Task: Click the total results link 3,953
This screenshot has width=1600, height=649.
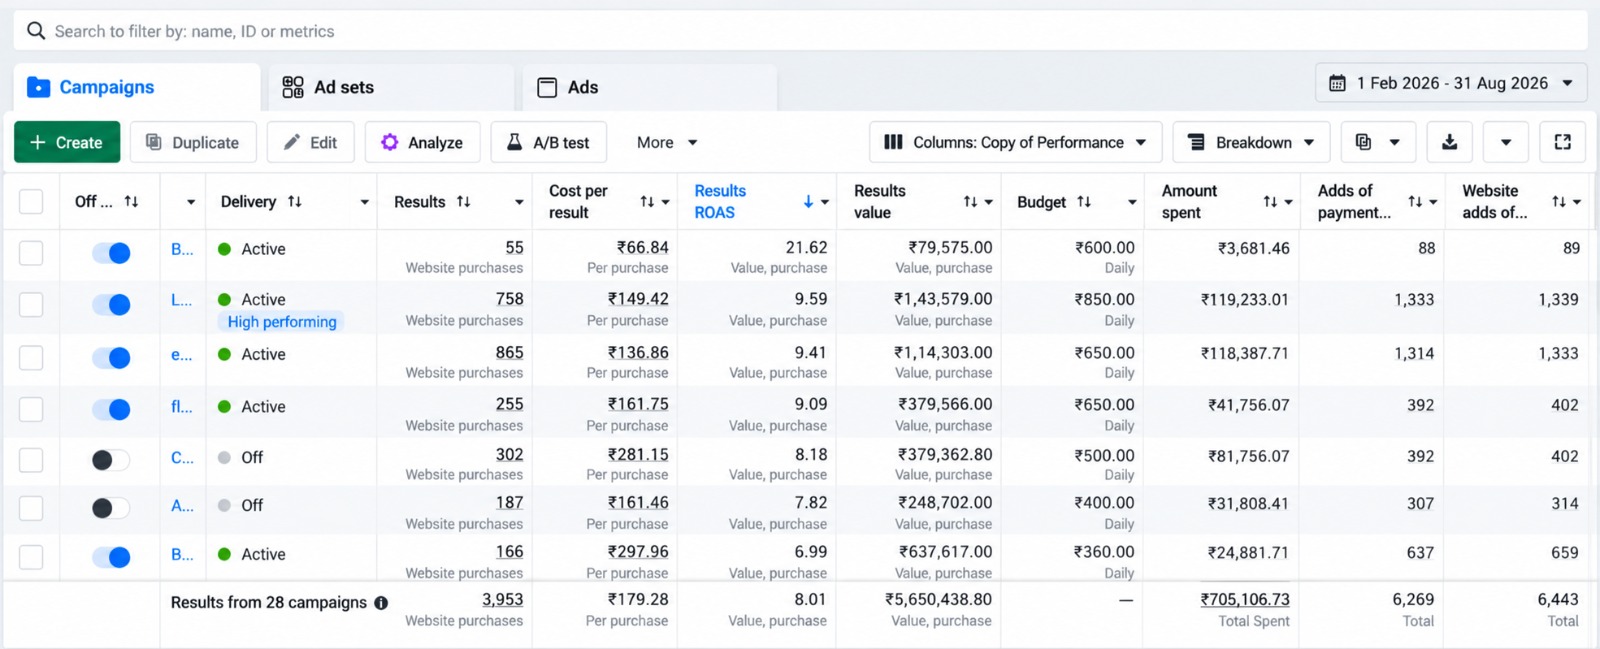Action: click(x=502, y=599)
